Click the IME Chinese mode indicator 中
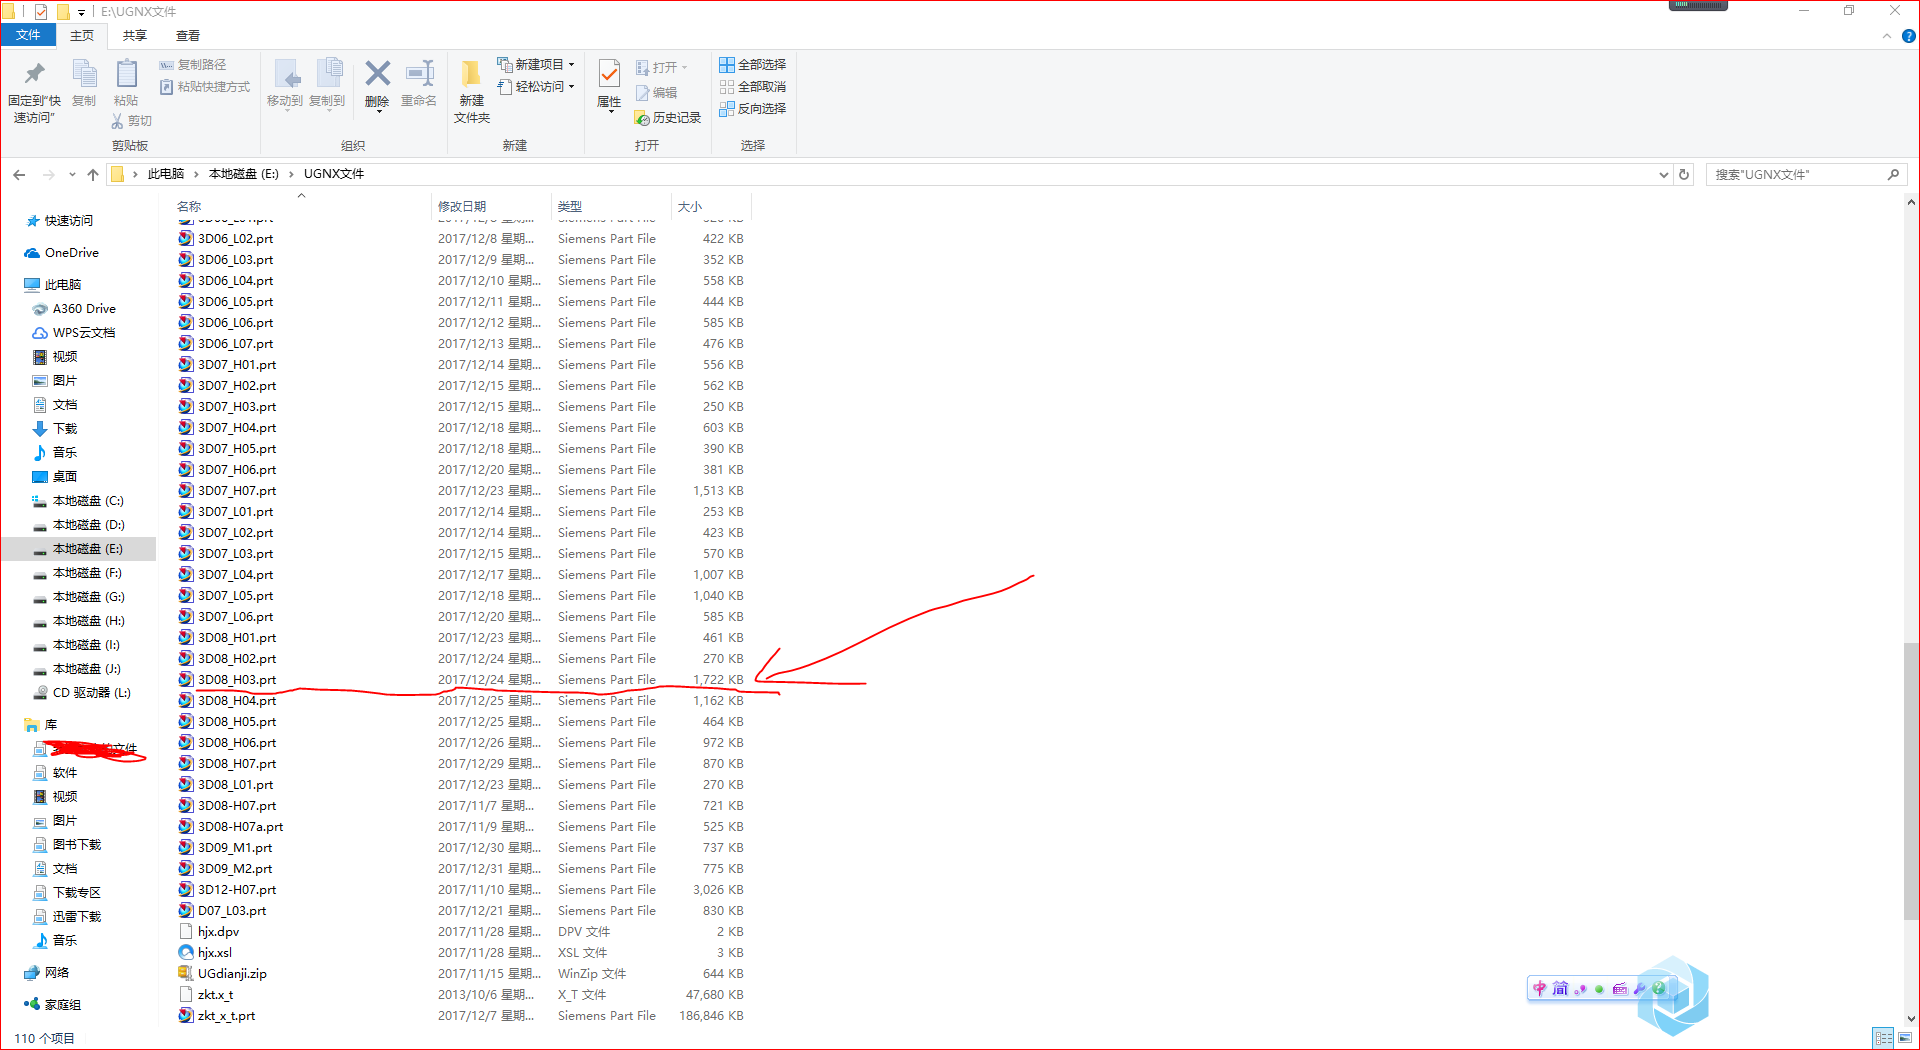The width and height of the screenshot is (1920, 1050). click(1539, 988)
